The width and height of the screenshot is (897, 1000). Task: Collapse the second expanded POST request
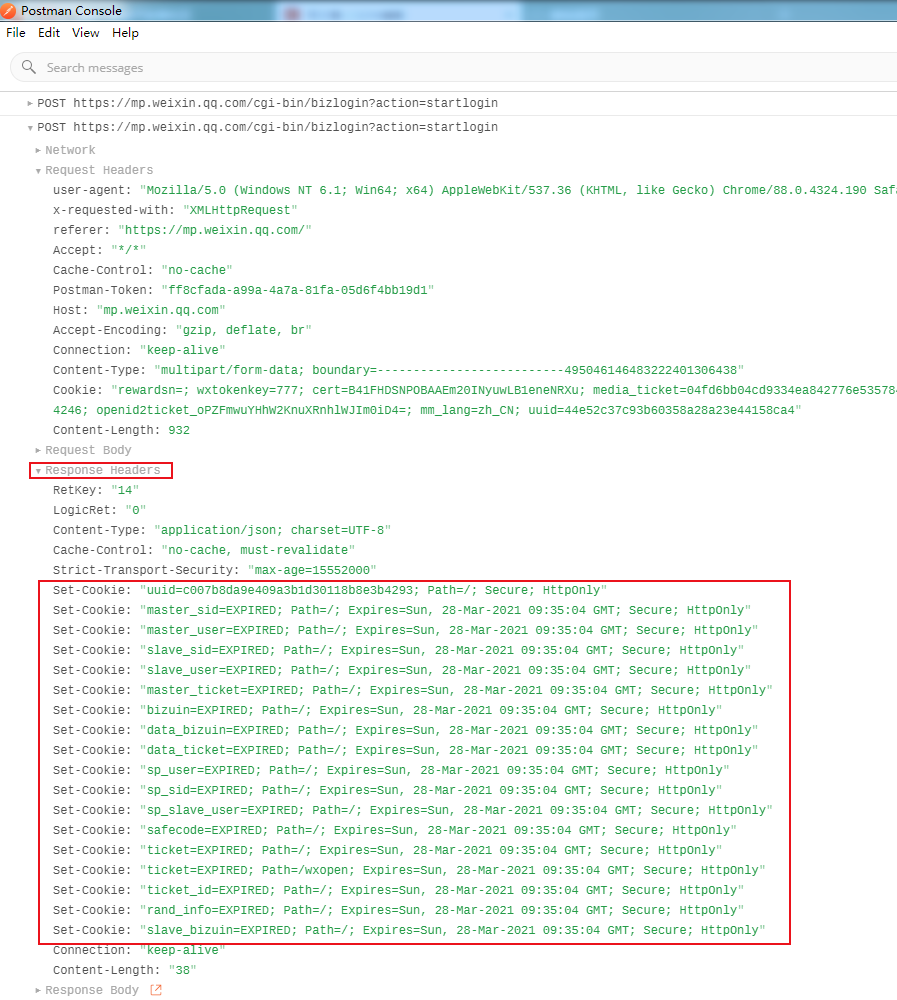[x=30, y=128]
